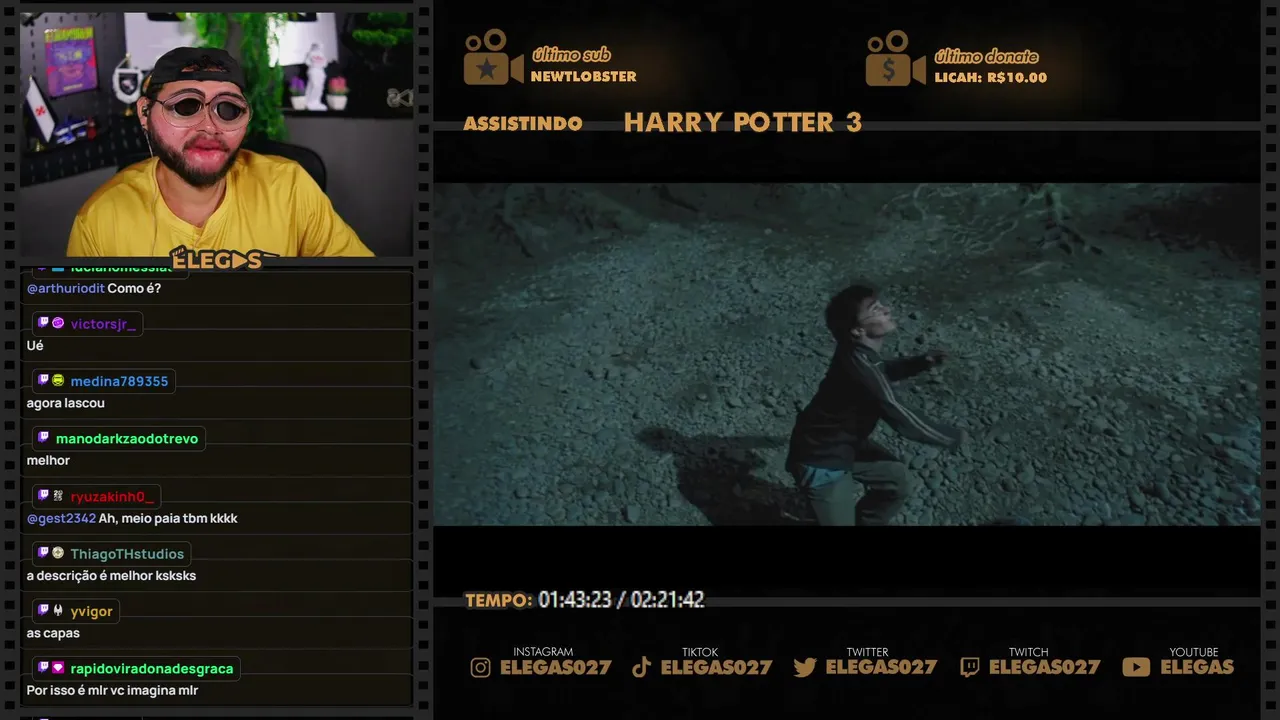Screen dimensions: 1280x720
Task: Click chat message 'Ué'
Action: tap(35, 346)
